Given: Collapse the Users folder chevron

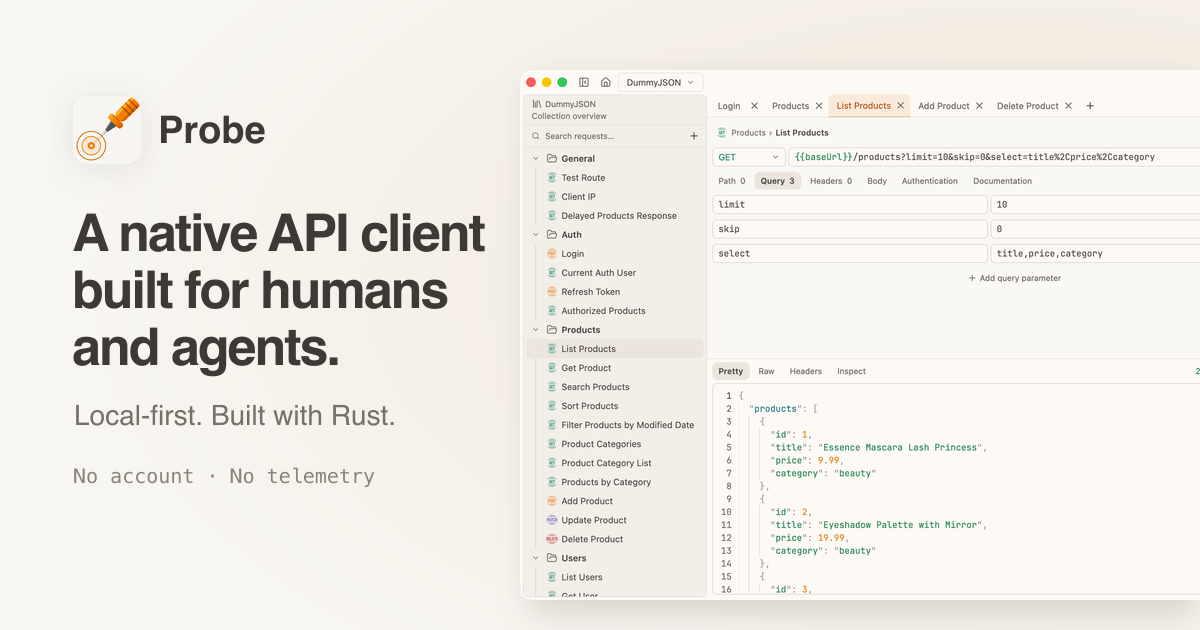Looking at the screenshot, I should 536,558.
